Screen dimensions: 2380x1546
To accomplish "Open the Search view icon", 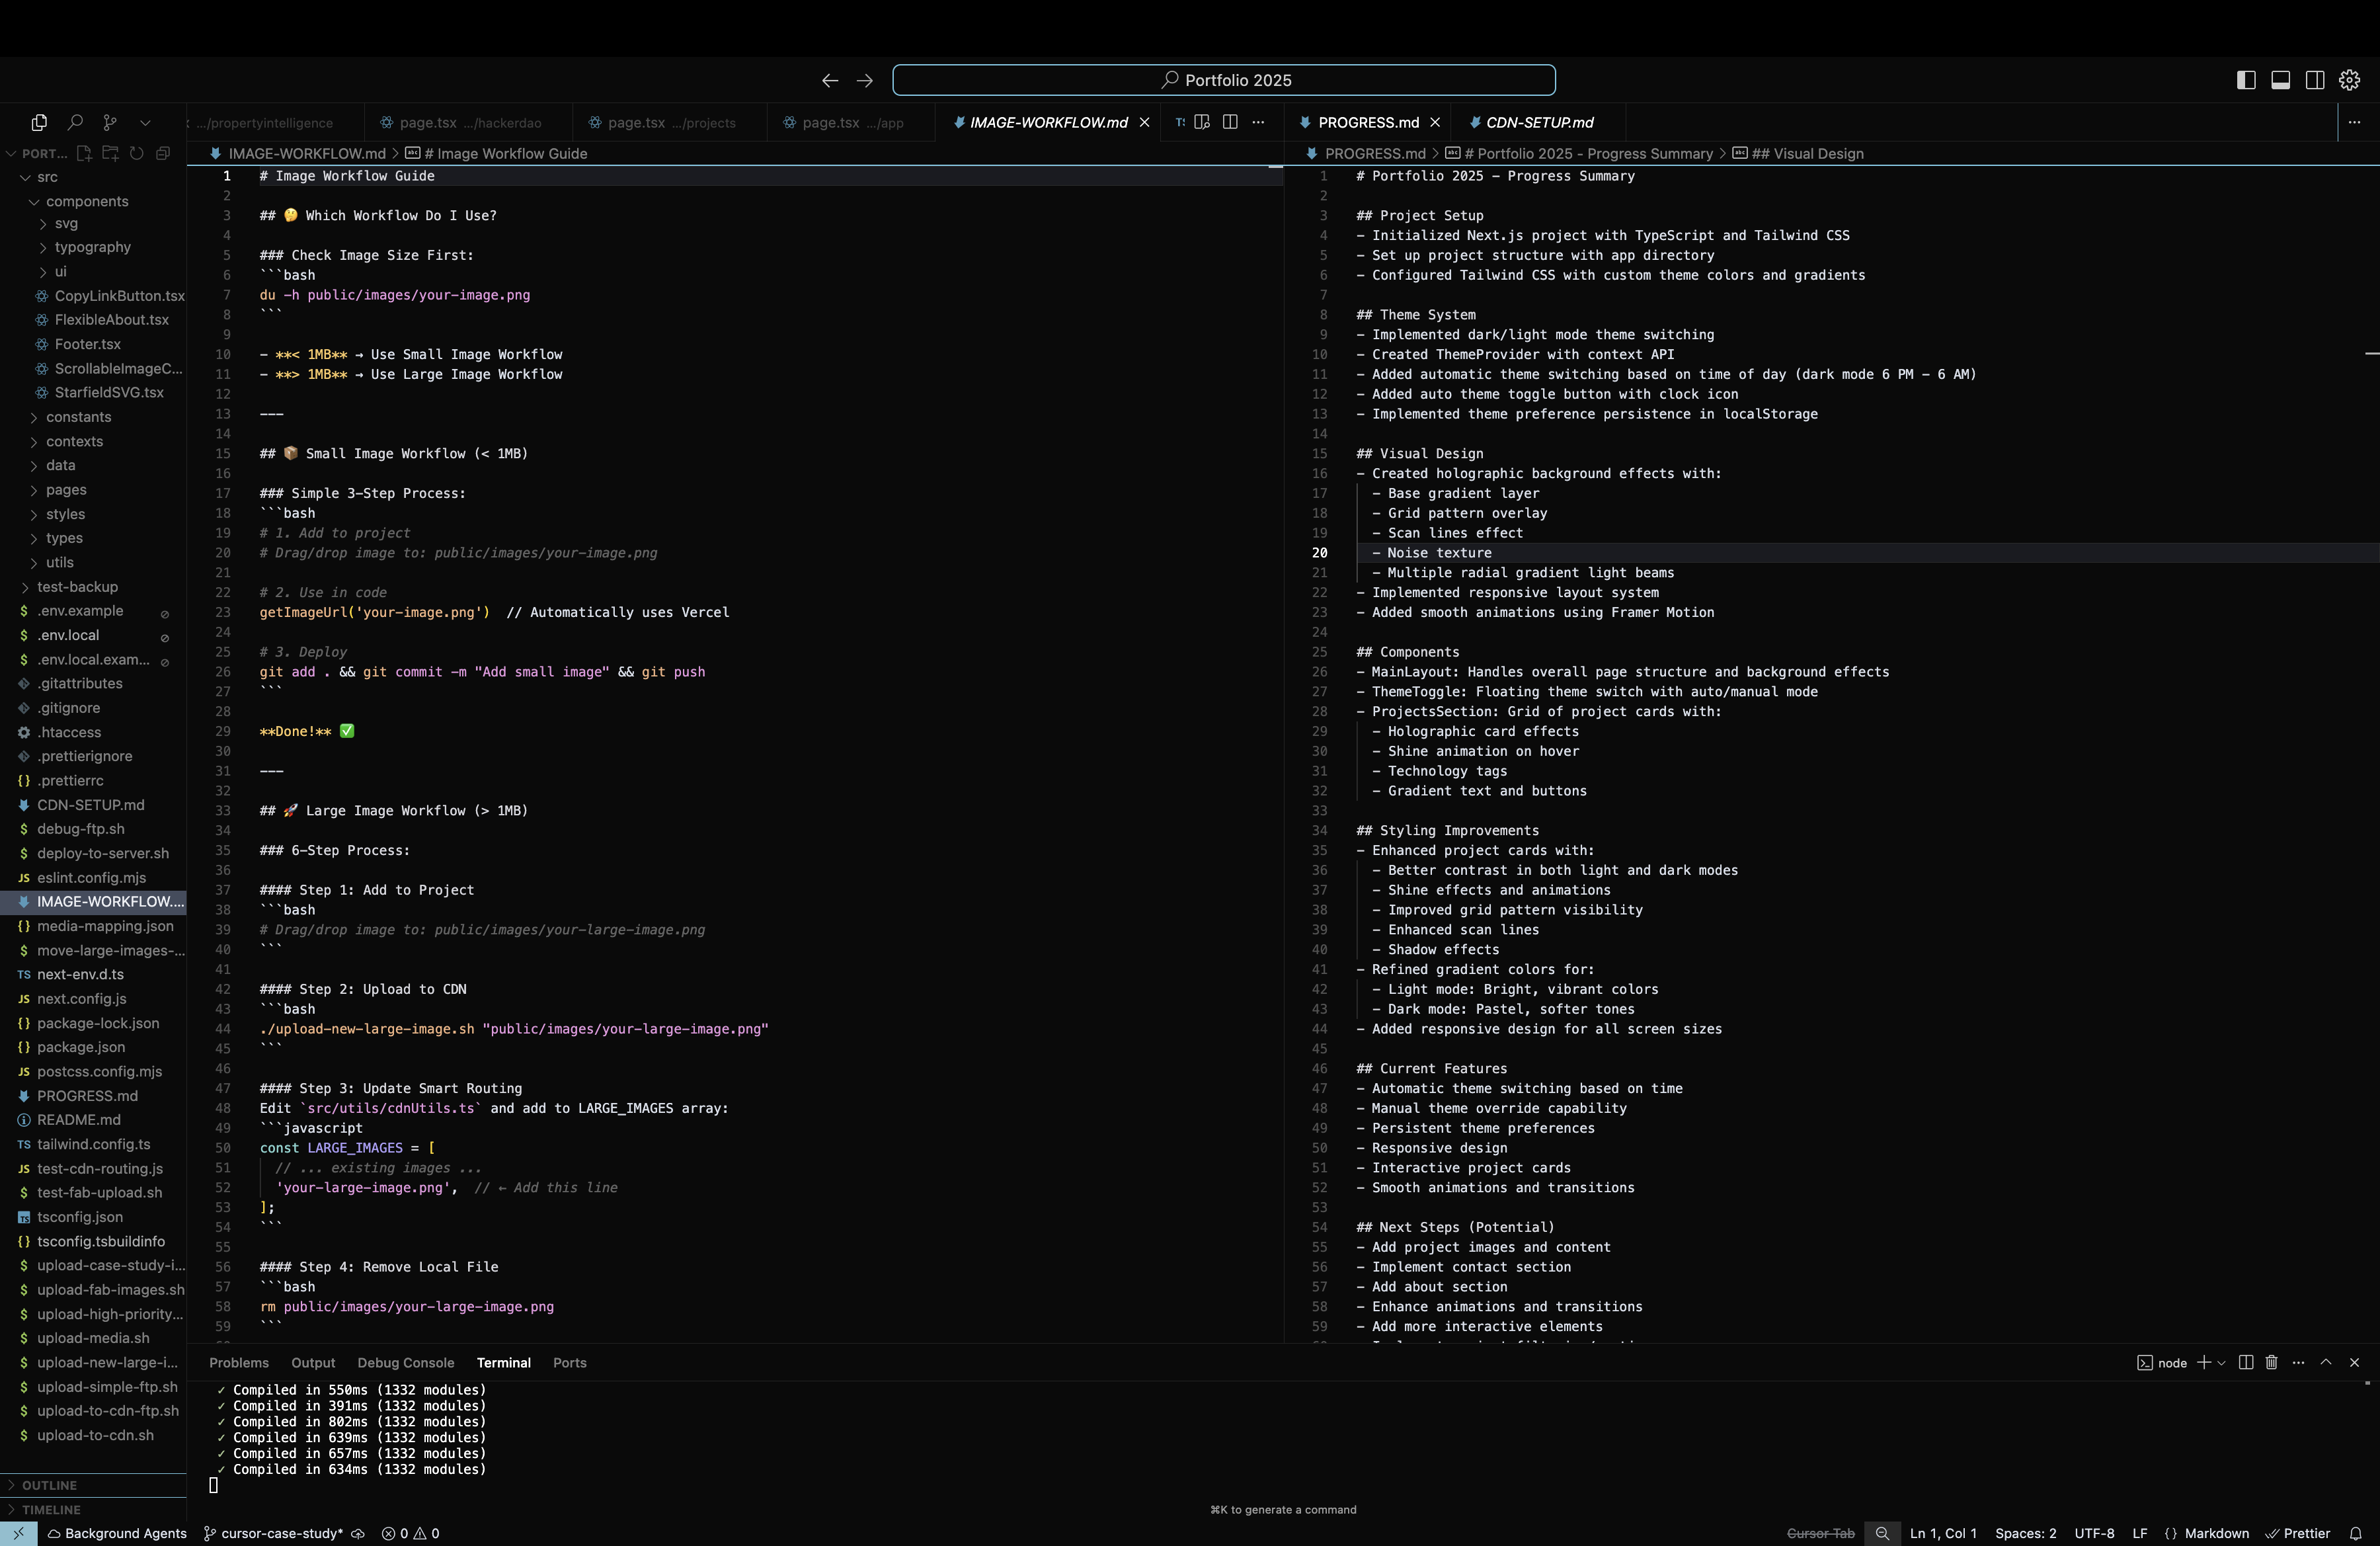I will (x=75, y=122).
